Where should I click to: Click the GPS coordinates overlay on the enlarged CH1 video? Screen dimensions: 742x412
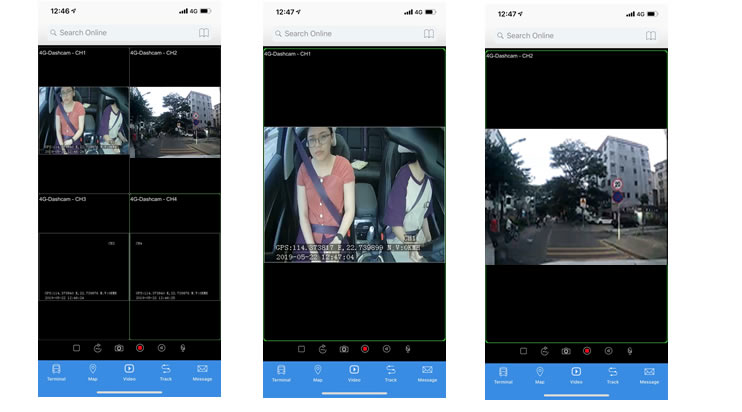coord(348,247)
